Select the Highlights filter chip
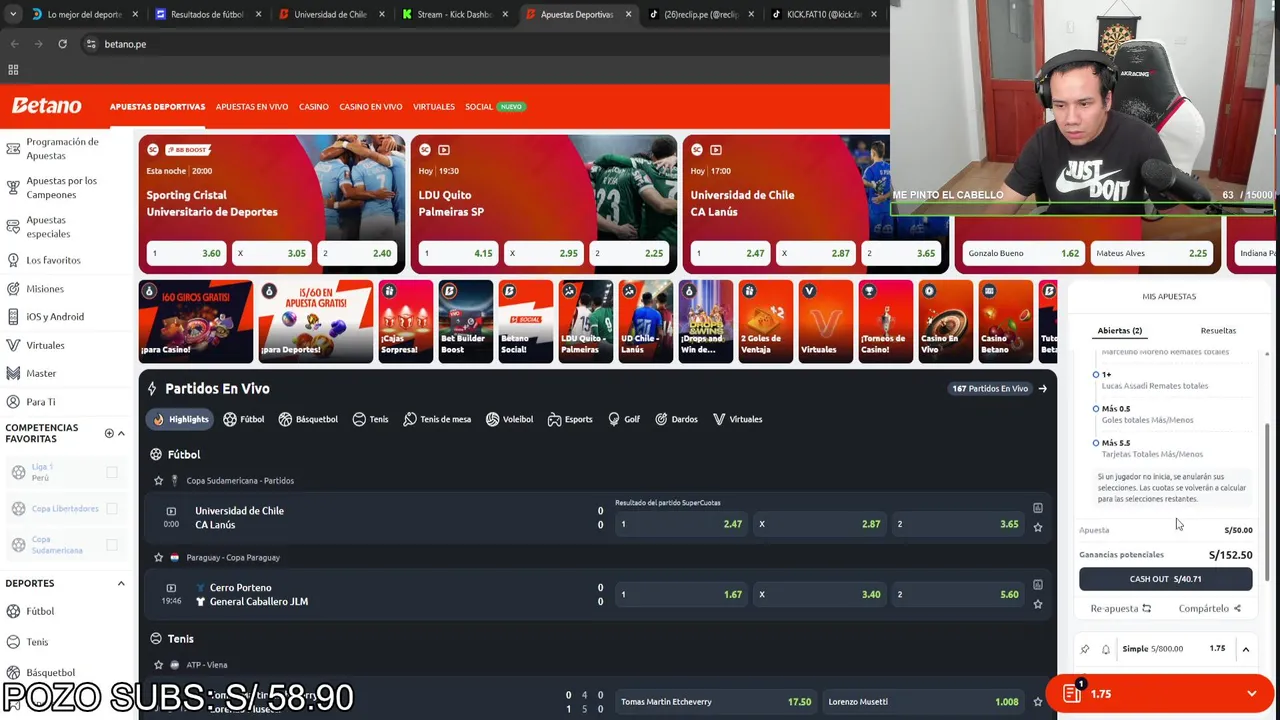The width and height of the screenshot is (1280, 720). [179, 419]
